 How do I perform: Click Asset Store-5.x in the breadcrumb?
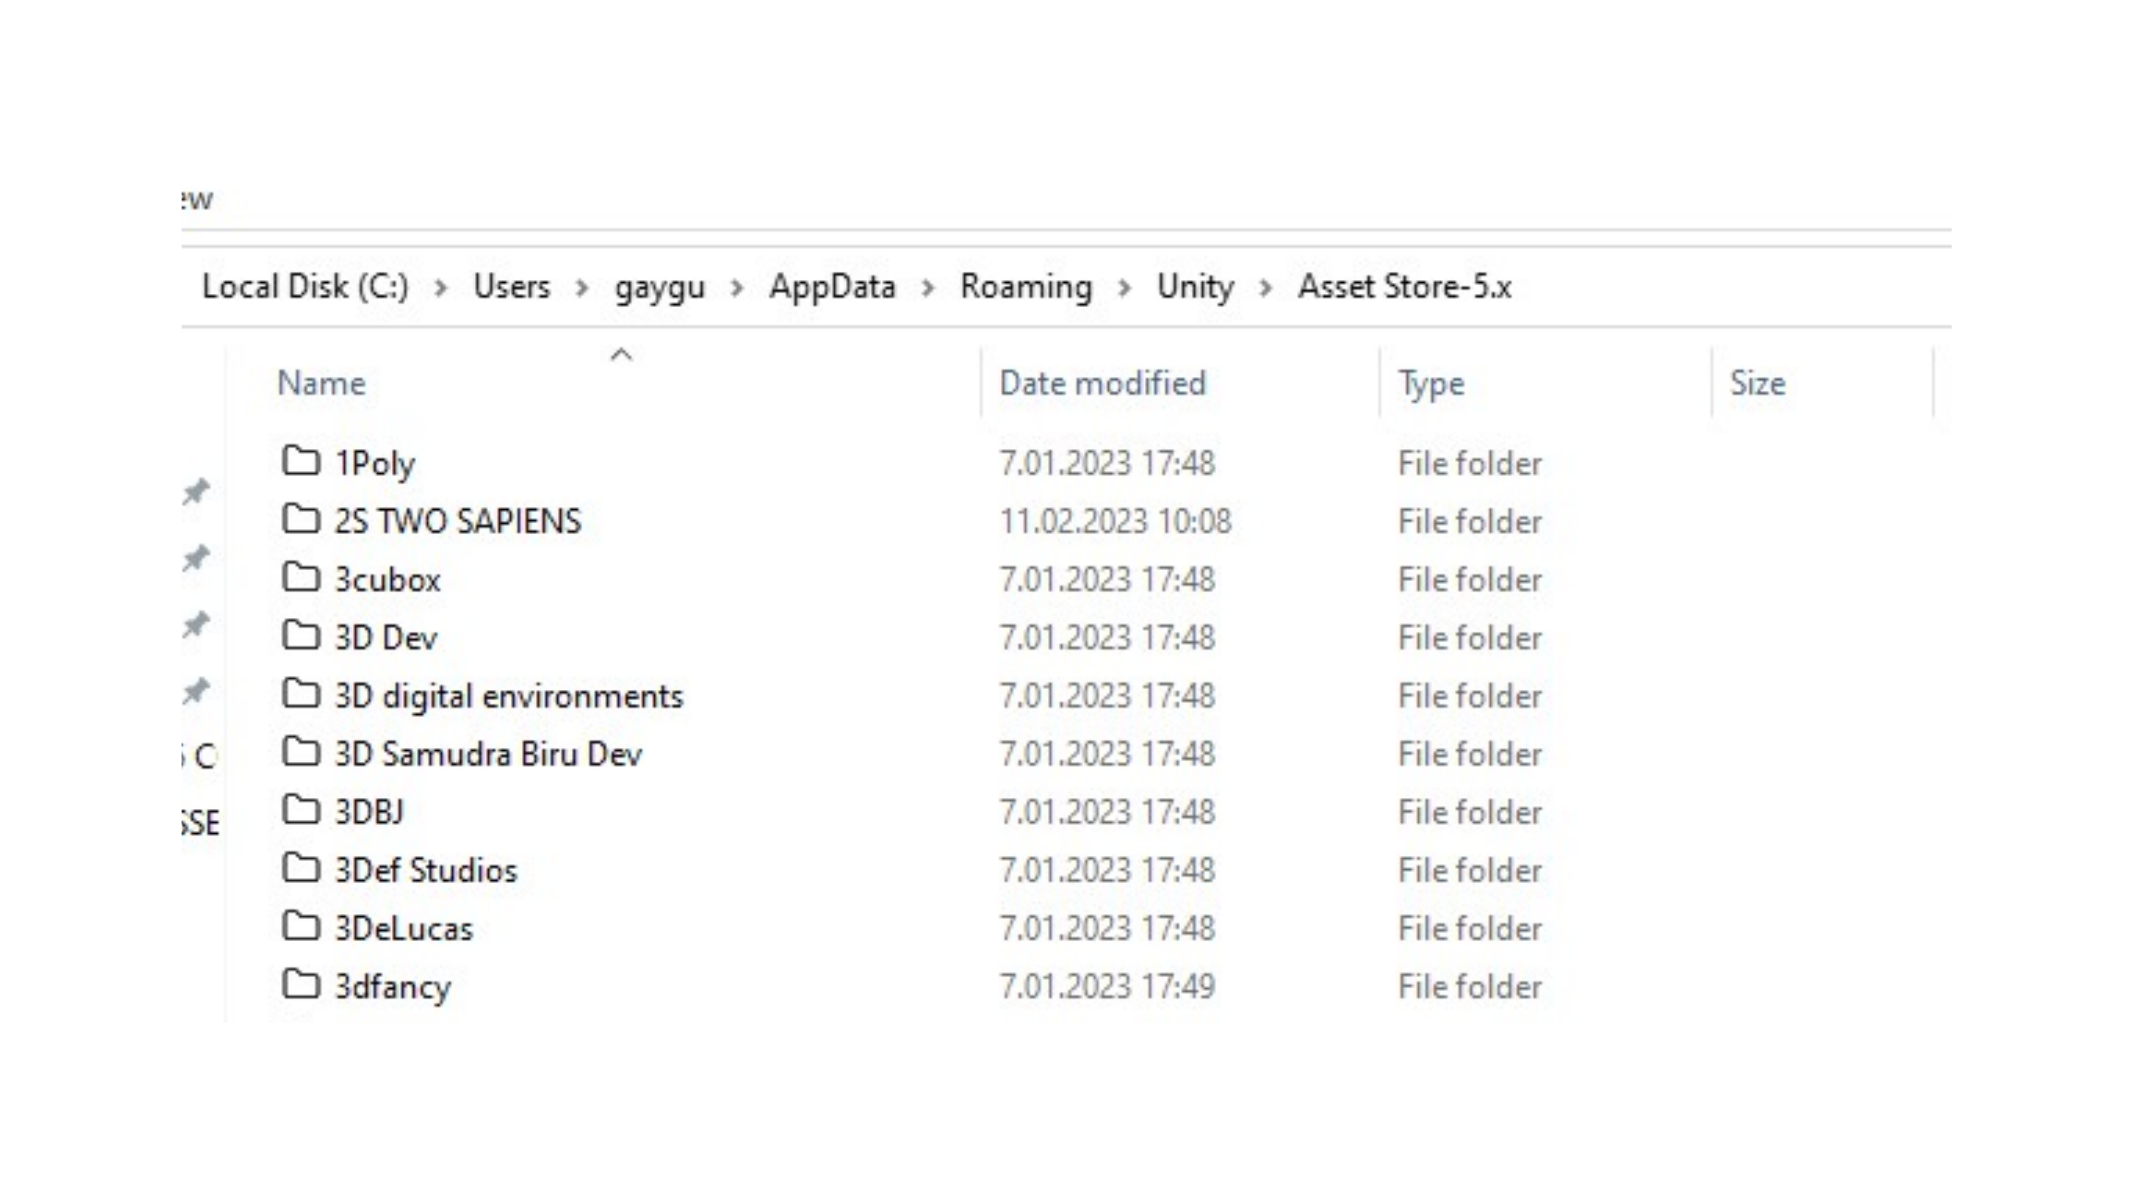tap(1405, 287)
